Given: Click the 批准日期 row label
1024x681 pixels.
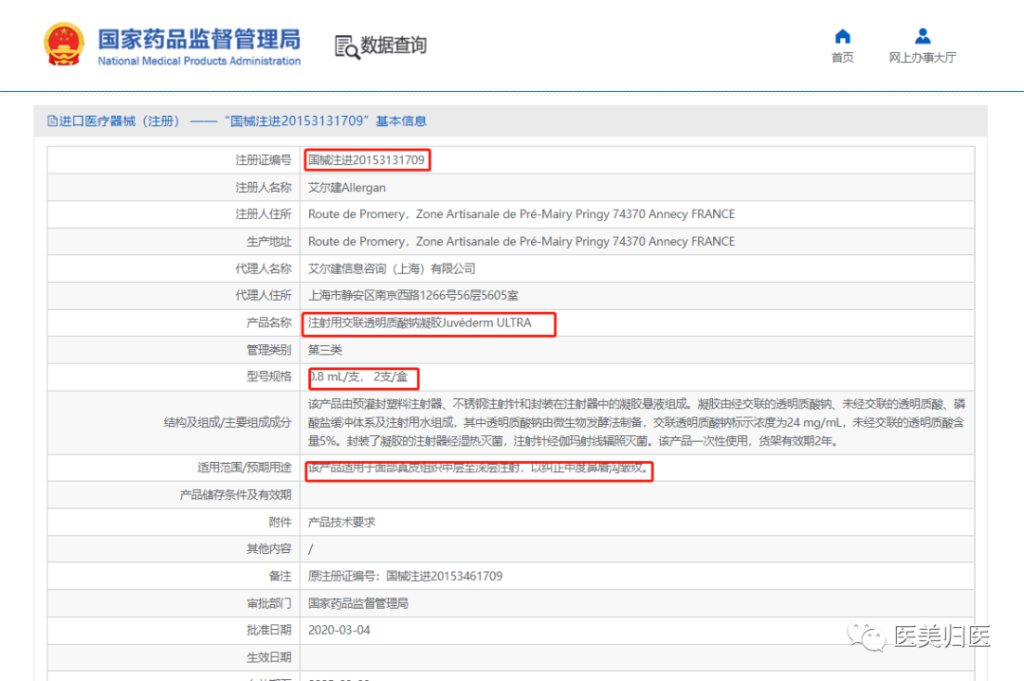Looking at the screenshot, I should (x=268, y=630).
